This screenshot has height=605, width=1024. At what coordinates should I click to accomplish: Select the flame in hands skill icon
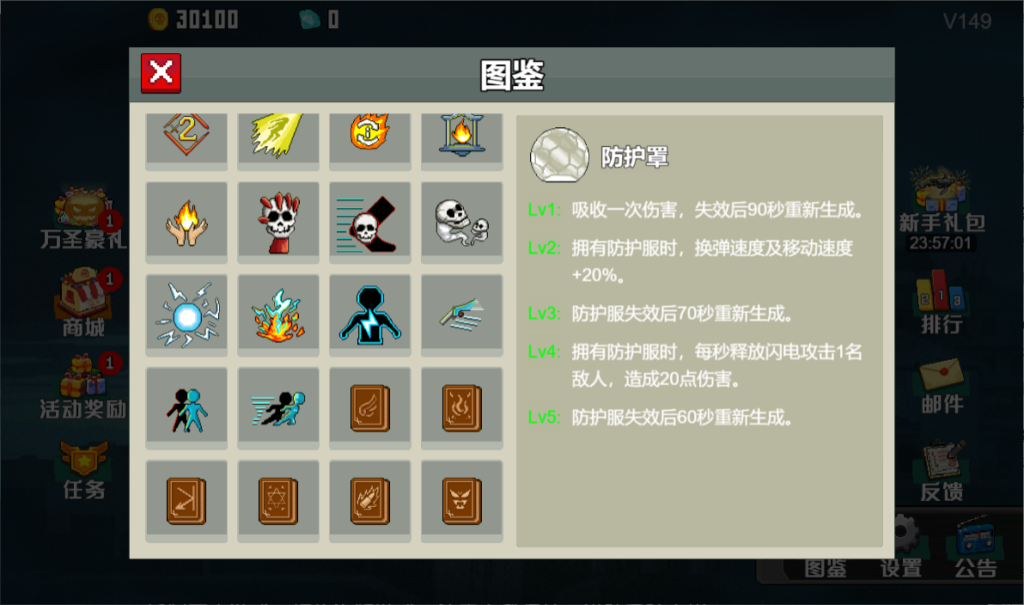coord(186,222)
